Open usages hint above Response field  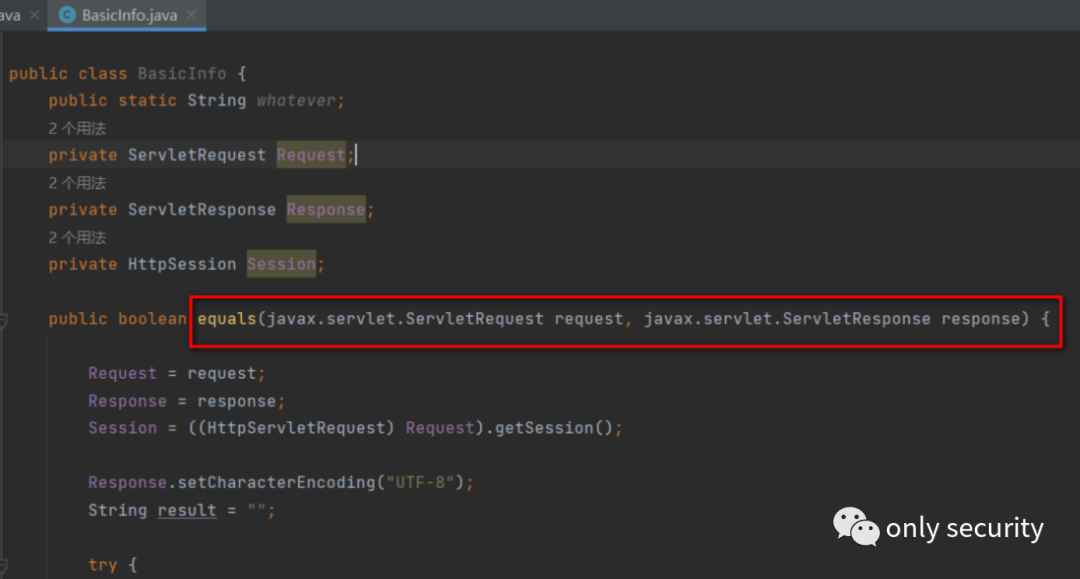(77, 182)
